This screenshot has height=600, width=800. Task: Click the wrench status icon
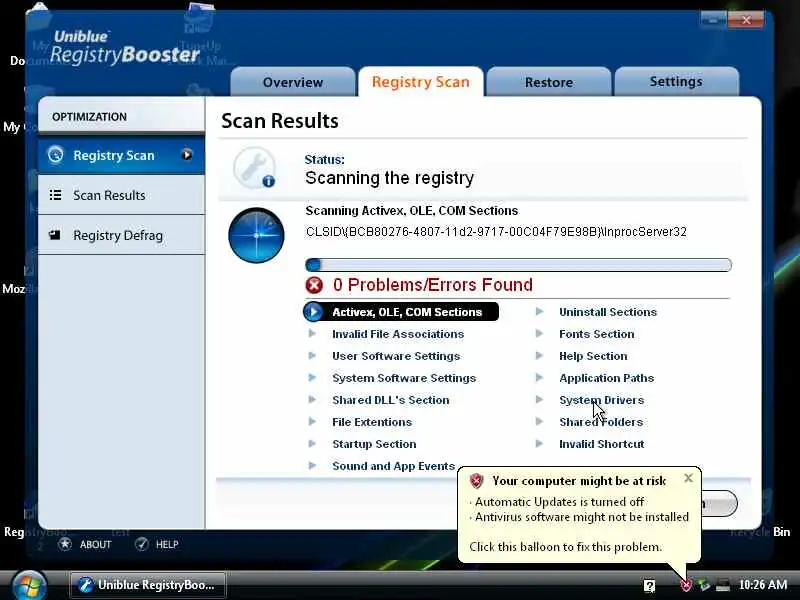(254, 168)
